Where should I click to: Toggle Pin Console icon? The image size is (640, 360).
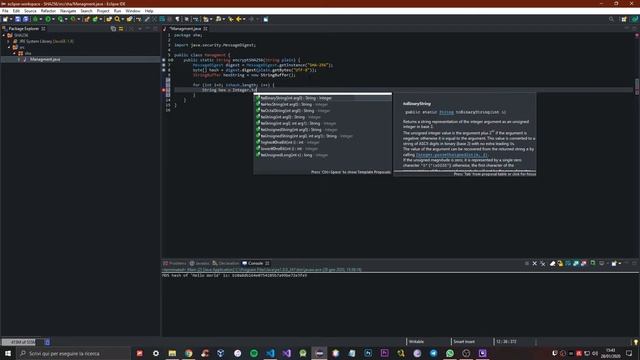[x=593, y=264]
